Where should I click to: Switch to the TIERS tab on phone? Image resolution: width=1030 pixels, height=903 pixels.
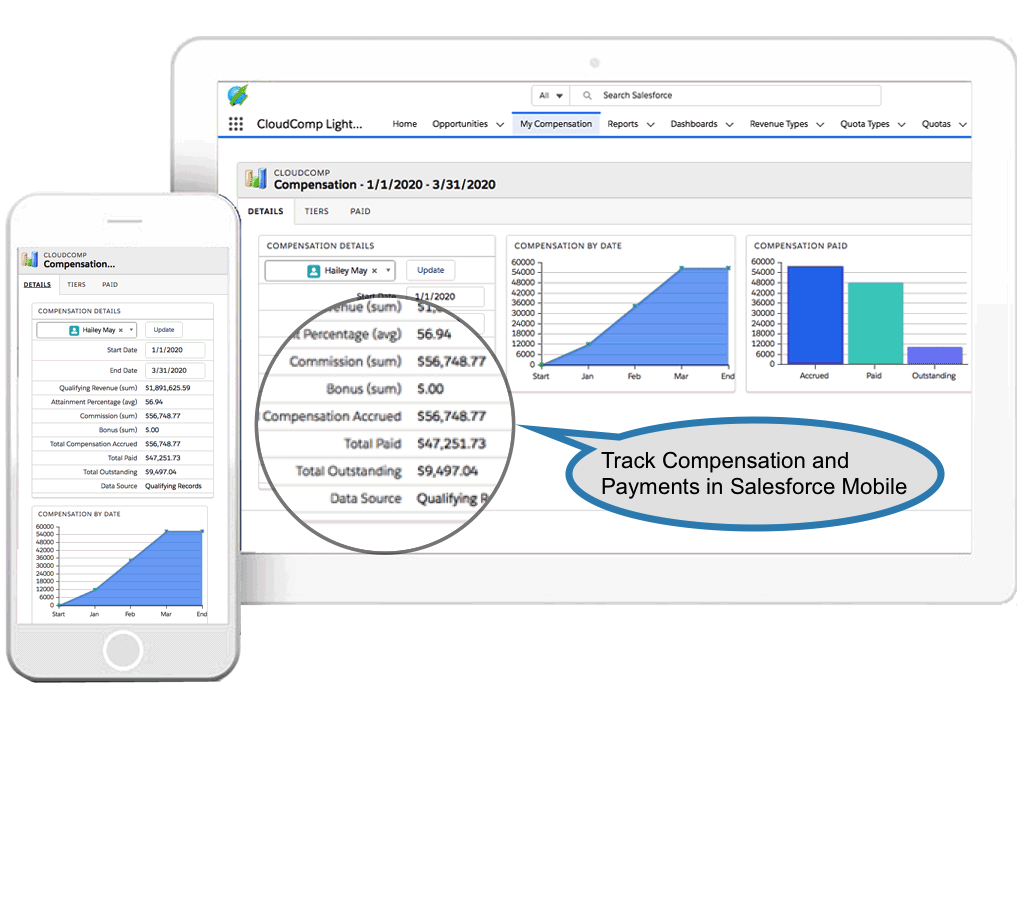(76, 285)
